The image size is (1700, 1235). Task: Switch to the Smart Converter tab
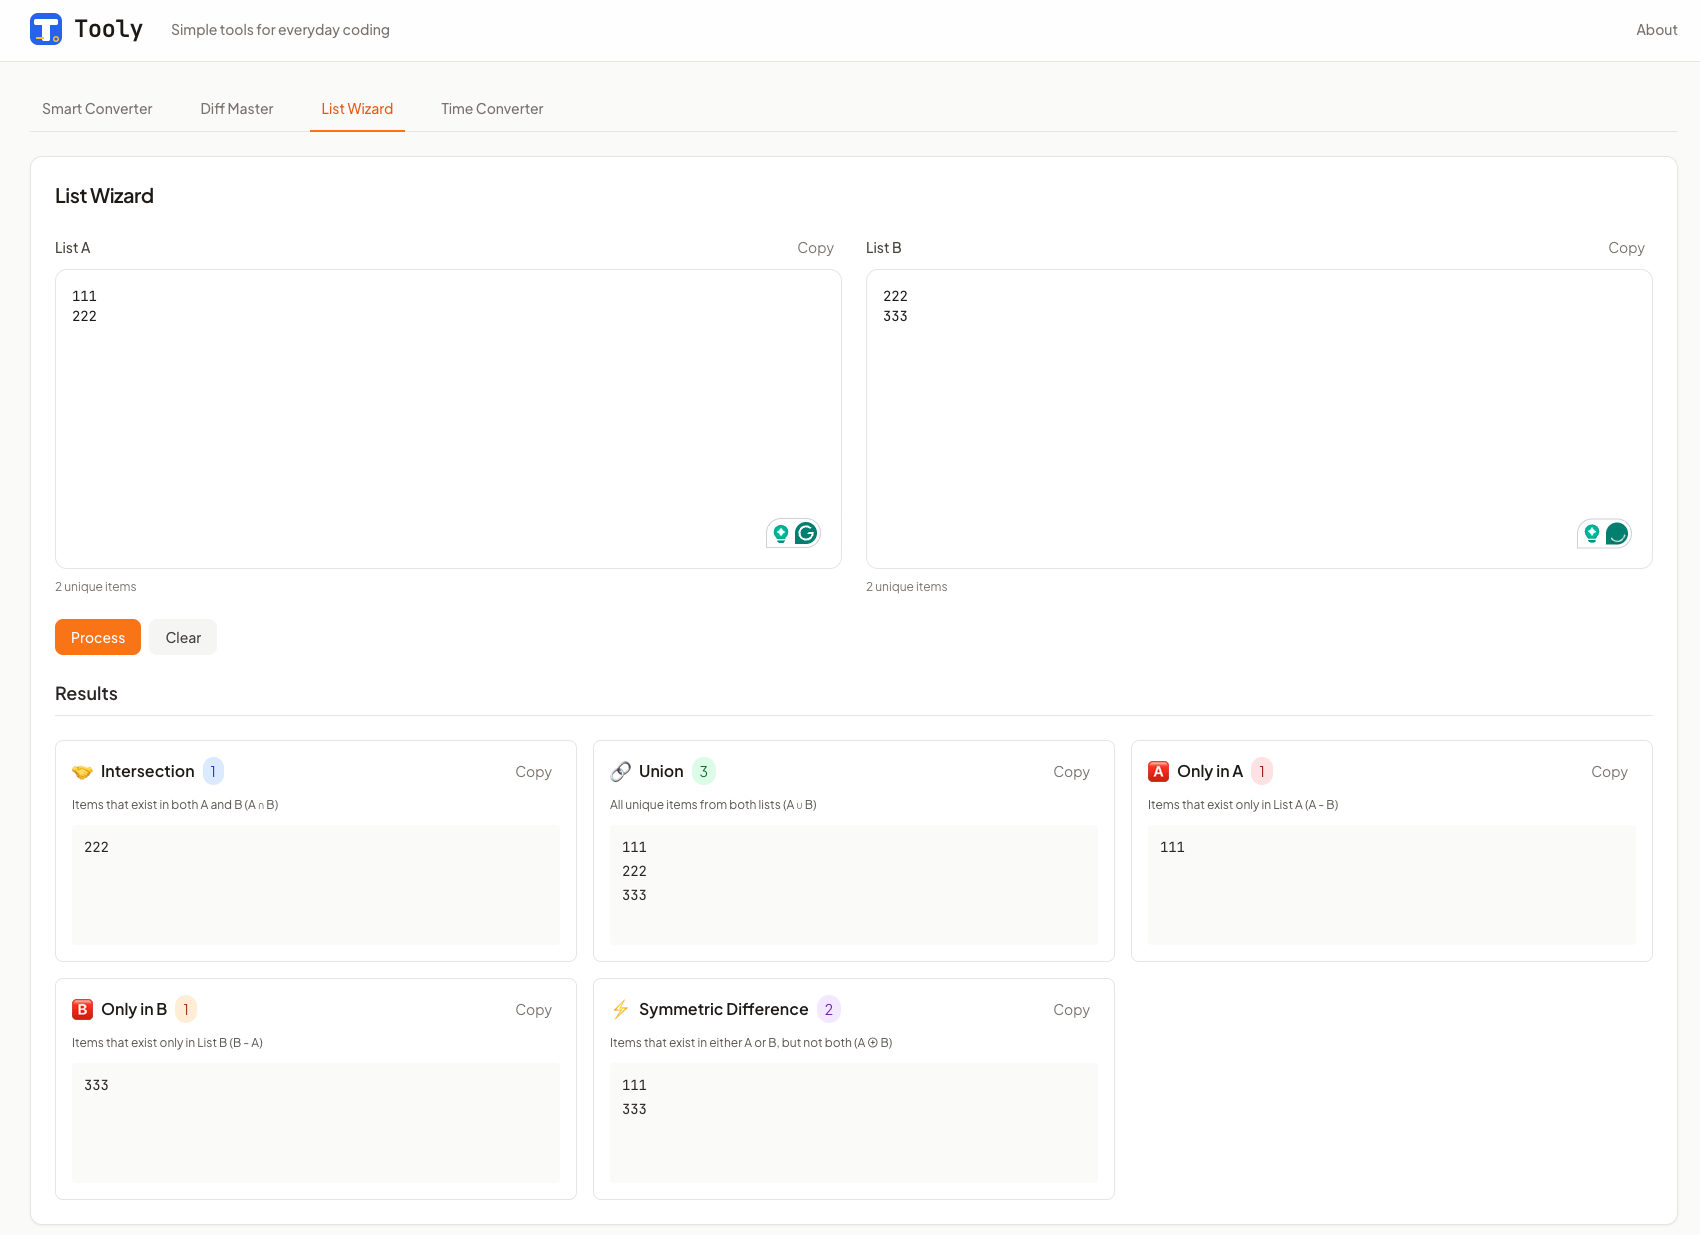pos(97,109)
